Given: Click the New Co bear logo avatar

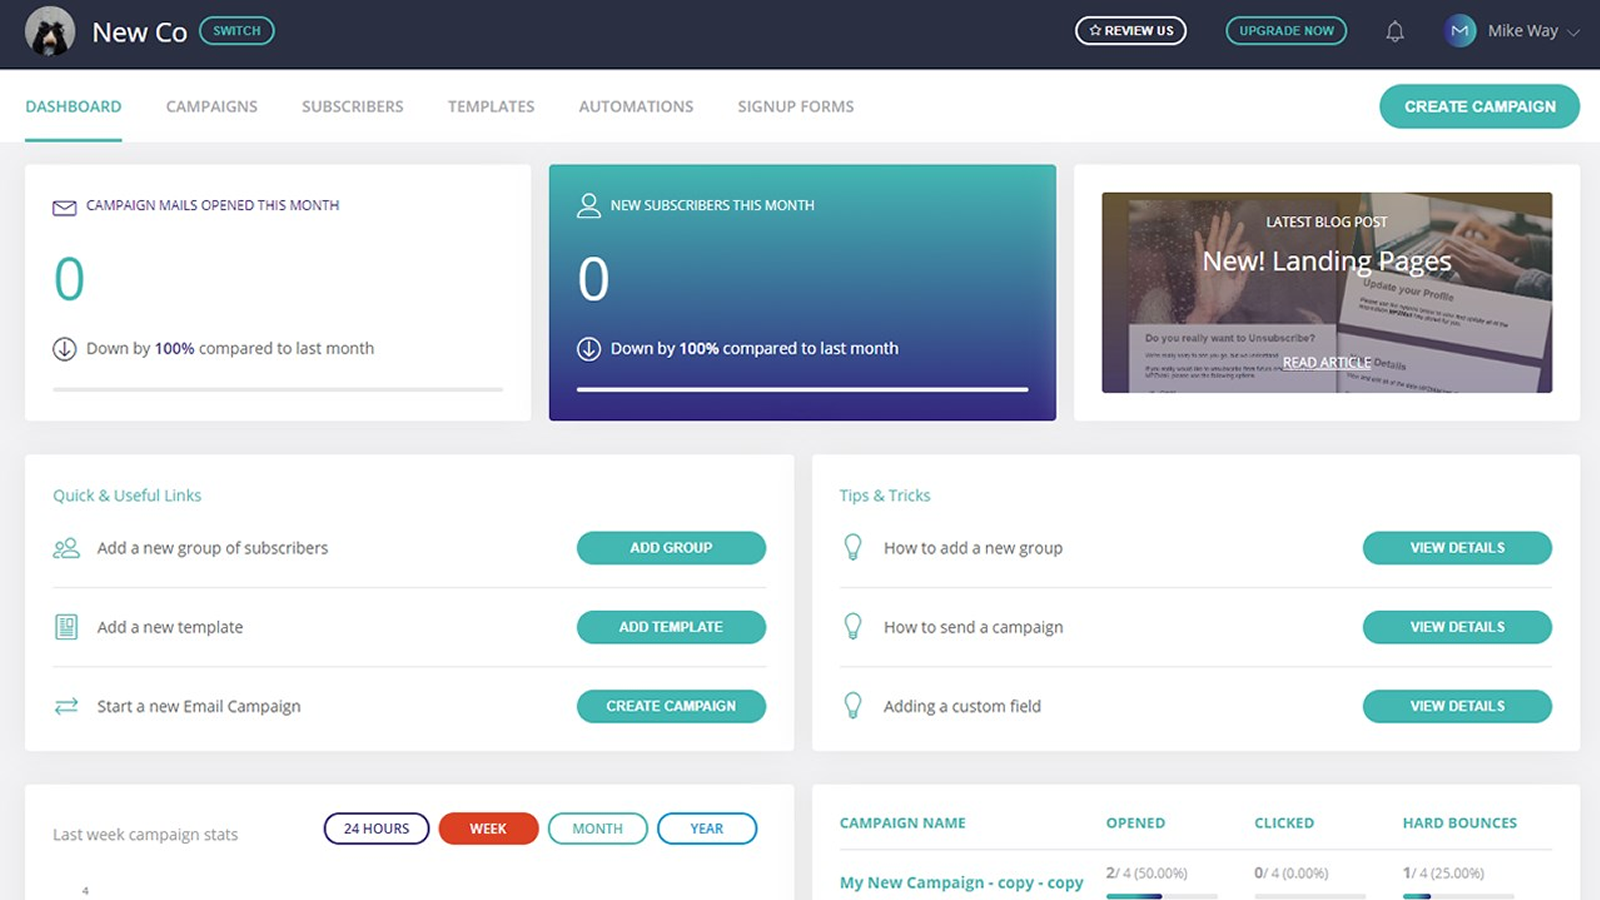Looking at the screenshot, I should [50, 32].
